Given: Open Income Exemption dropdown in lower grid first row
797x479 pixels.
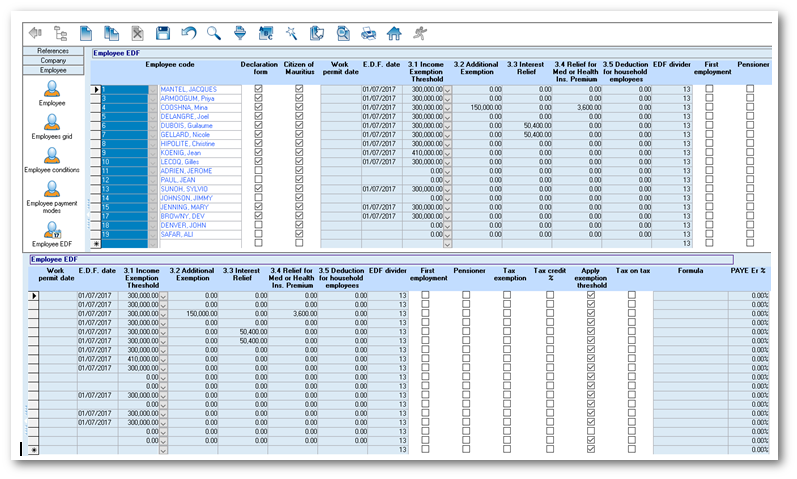Looking at the screenshot, I should pyautogui.click(x=163, y=296).
